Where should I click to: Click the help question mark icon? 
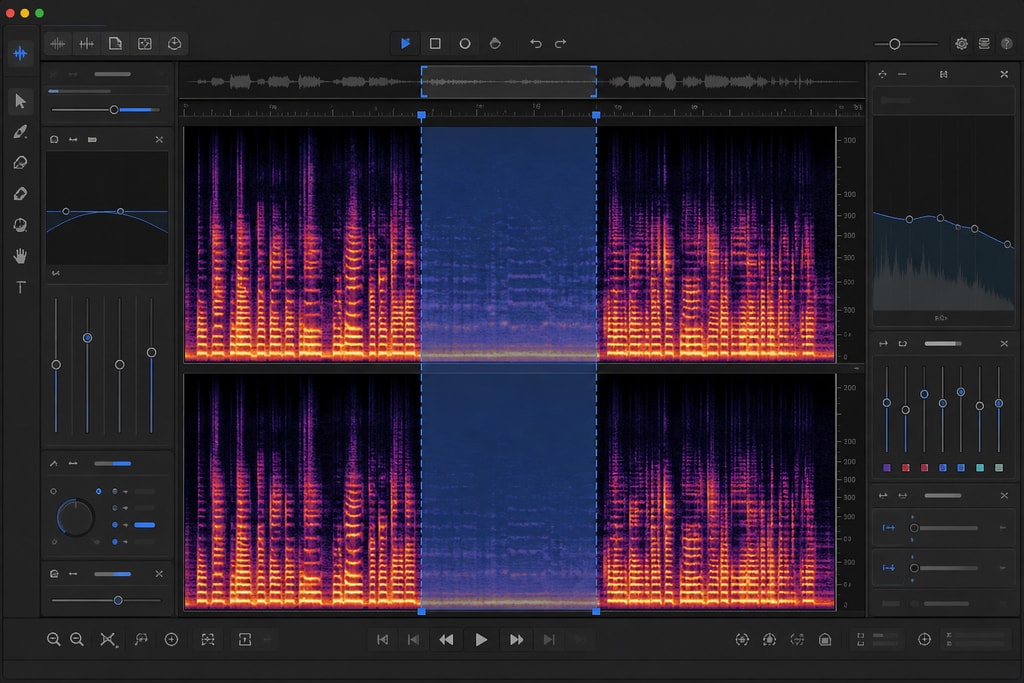(1006, 44)
